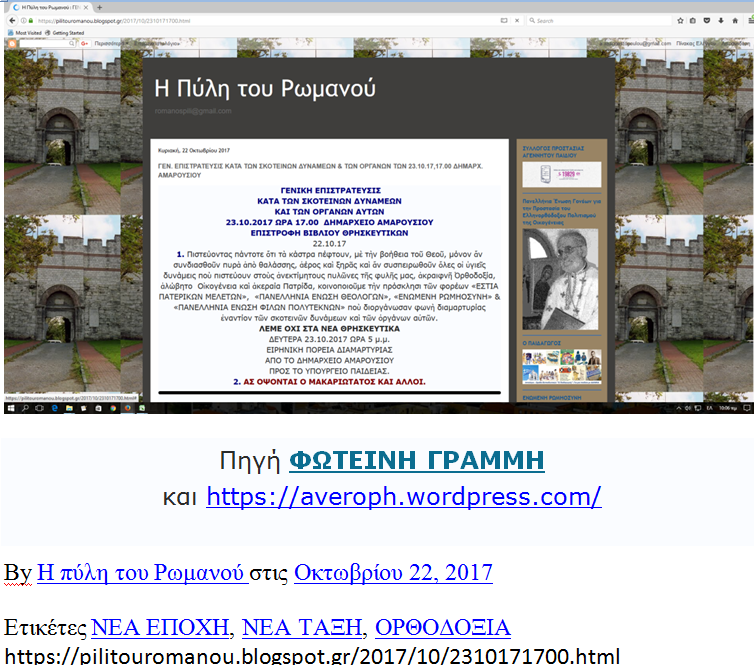Viewport: 754px width, 665px height.
Task: Open the Οκτωβρίου 22, 2017 date link
Action: point(393,573)
